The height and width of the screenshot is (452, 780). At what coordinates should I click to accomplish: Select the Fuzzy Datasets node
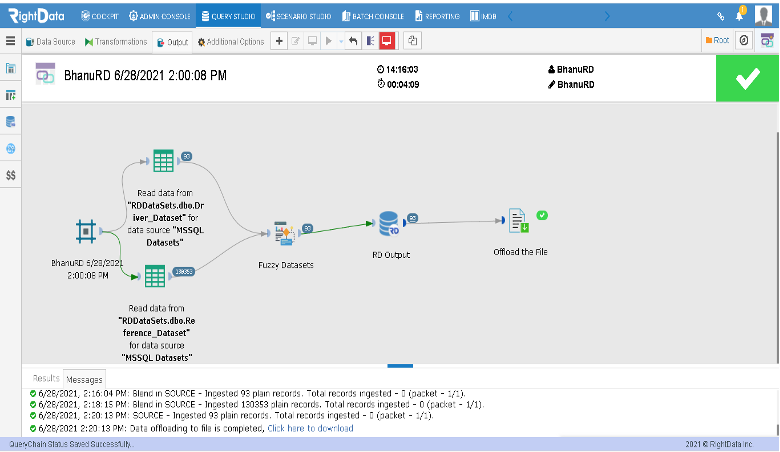(285, 233)
